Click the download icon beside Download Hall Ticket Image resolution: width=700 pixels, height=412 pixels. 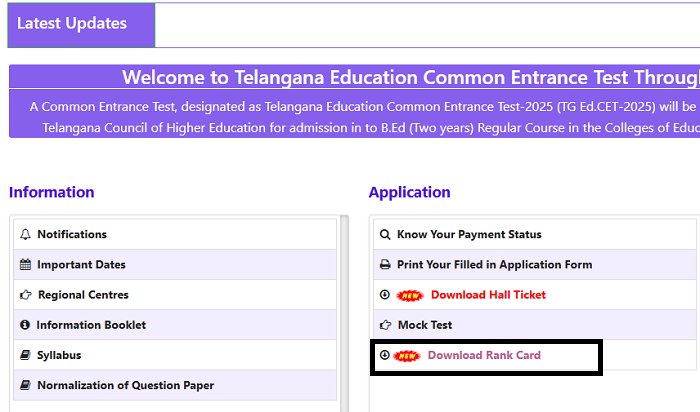pos(385,295)
